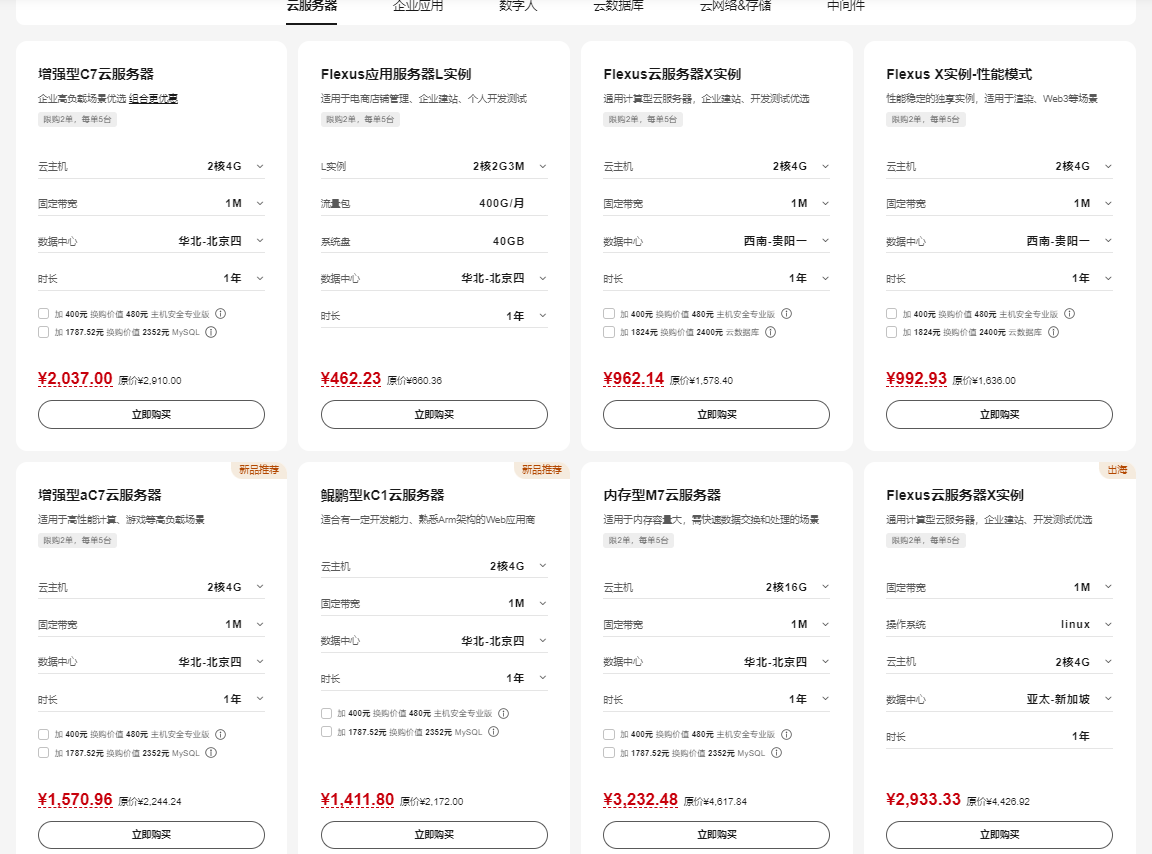Purchase Flexus X实例-性能模式 with 立即购买

[x=999, y=415]
